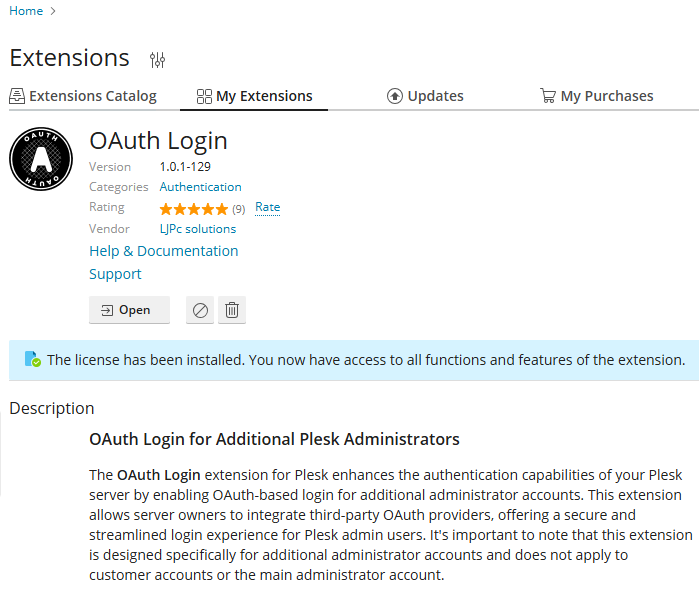Click the OAuth Login logo
The image size is (699, 593).
click(x=41, y=159)
